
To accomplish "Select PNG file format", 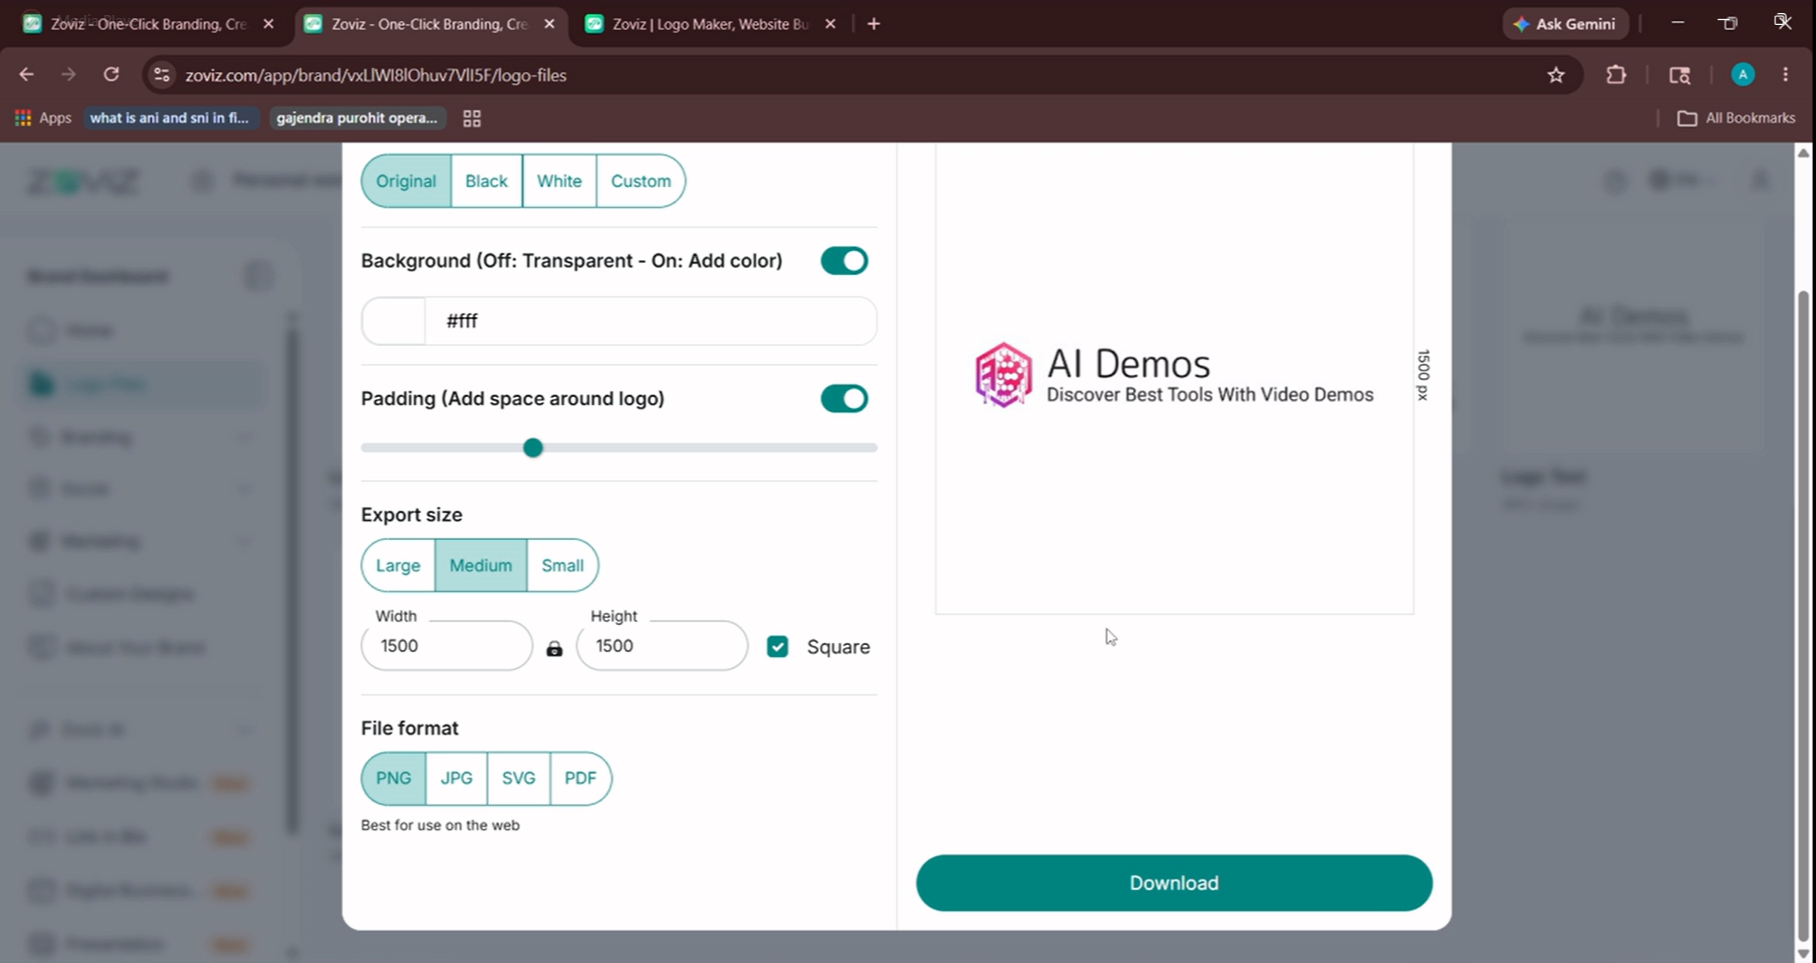I will click(x=393, y=778).
